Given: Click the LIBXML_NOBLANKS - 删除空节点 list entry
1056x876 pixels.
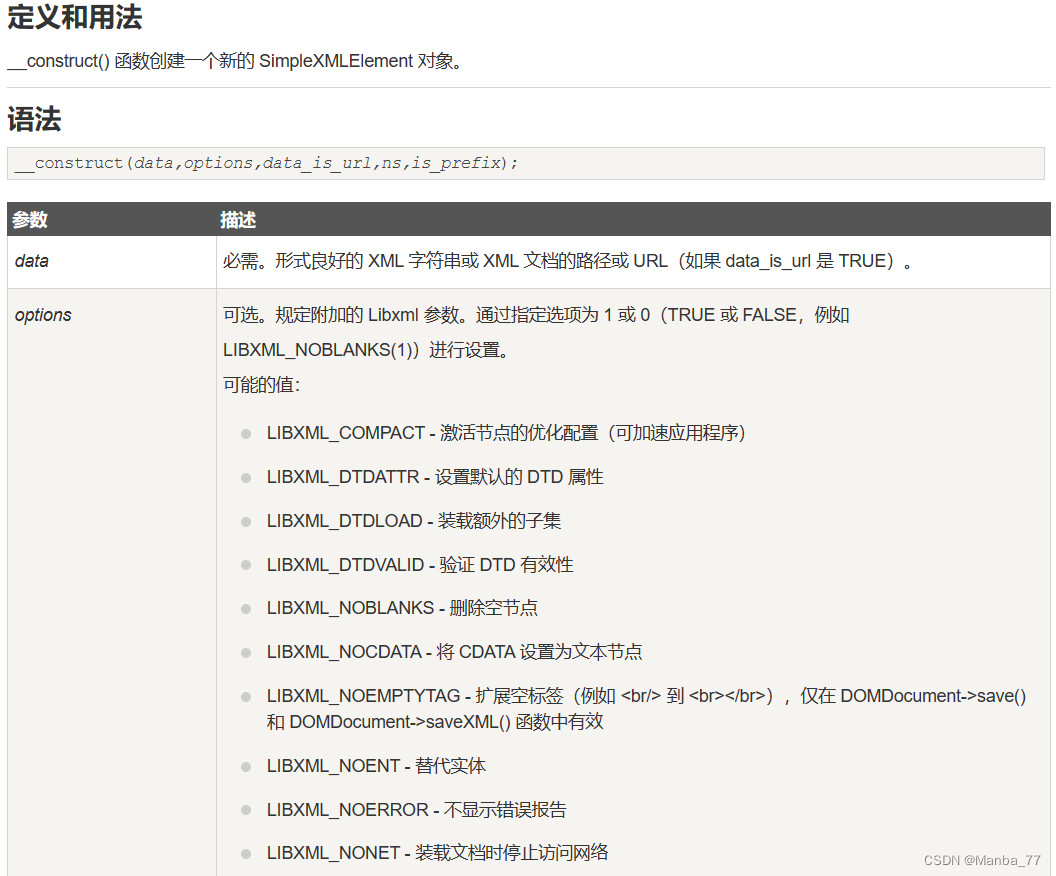Looking at the screenshot, I should pos(402,608).
